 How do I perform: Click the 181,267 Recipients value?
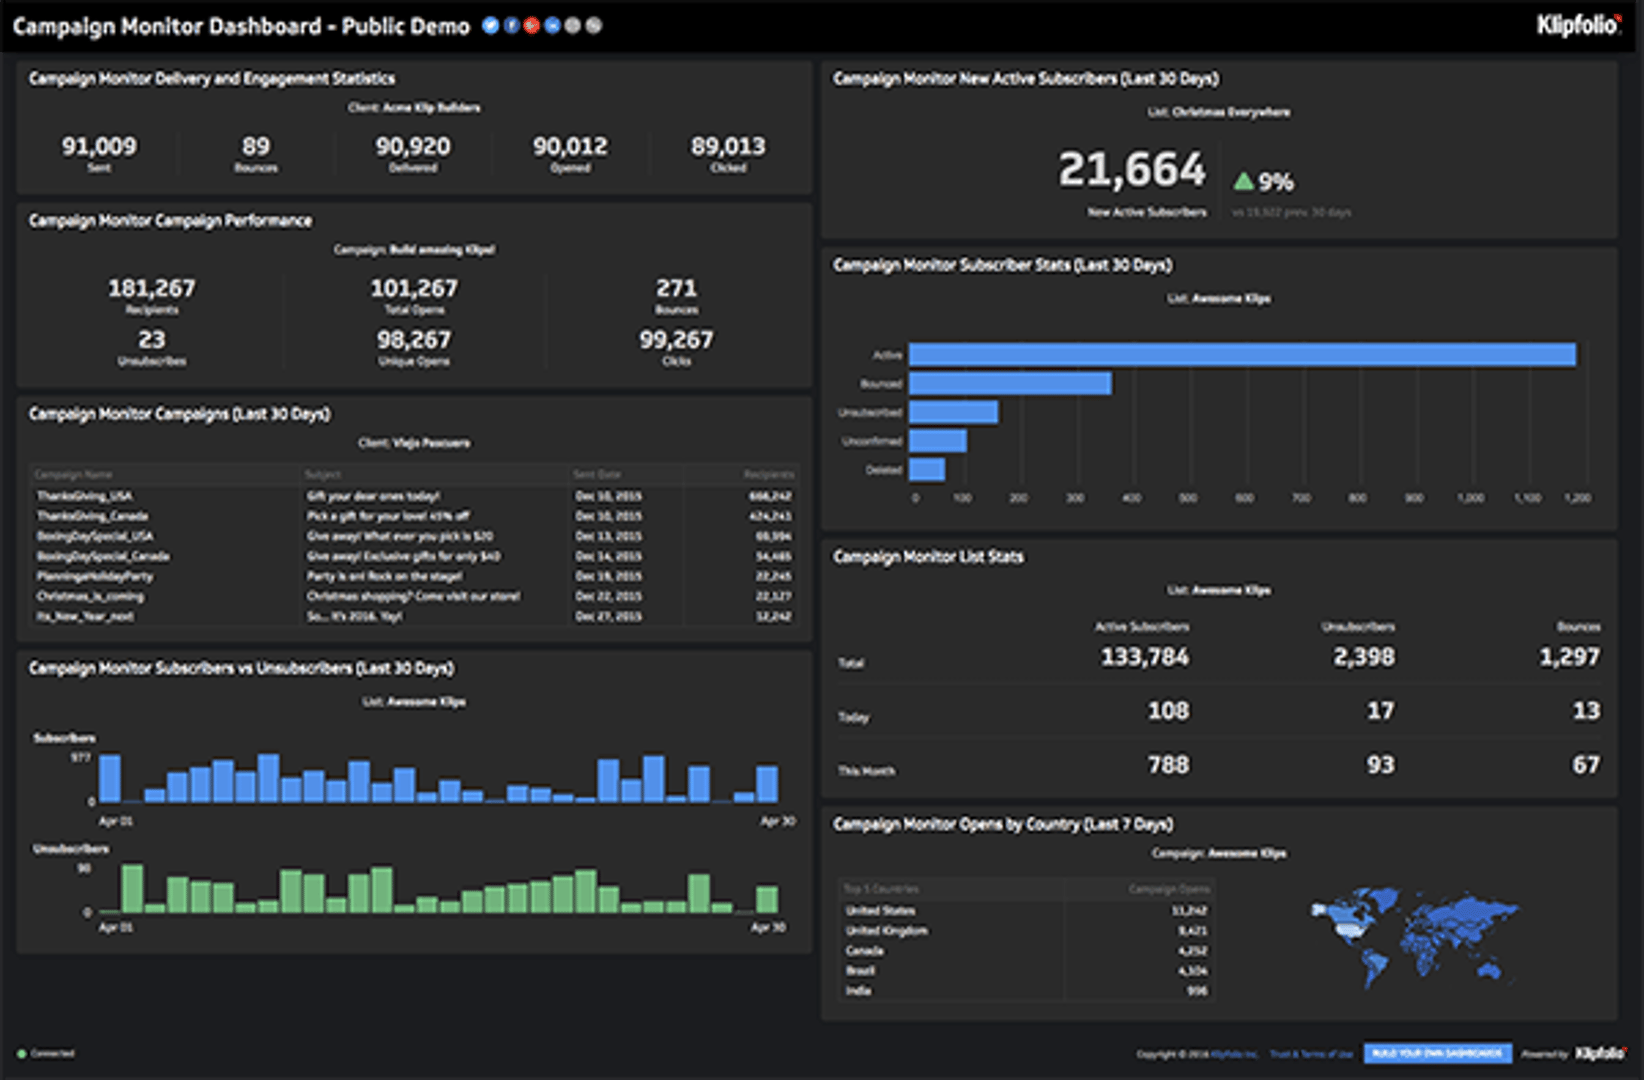pyautogui.click(x=152, y=288)
